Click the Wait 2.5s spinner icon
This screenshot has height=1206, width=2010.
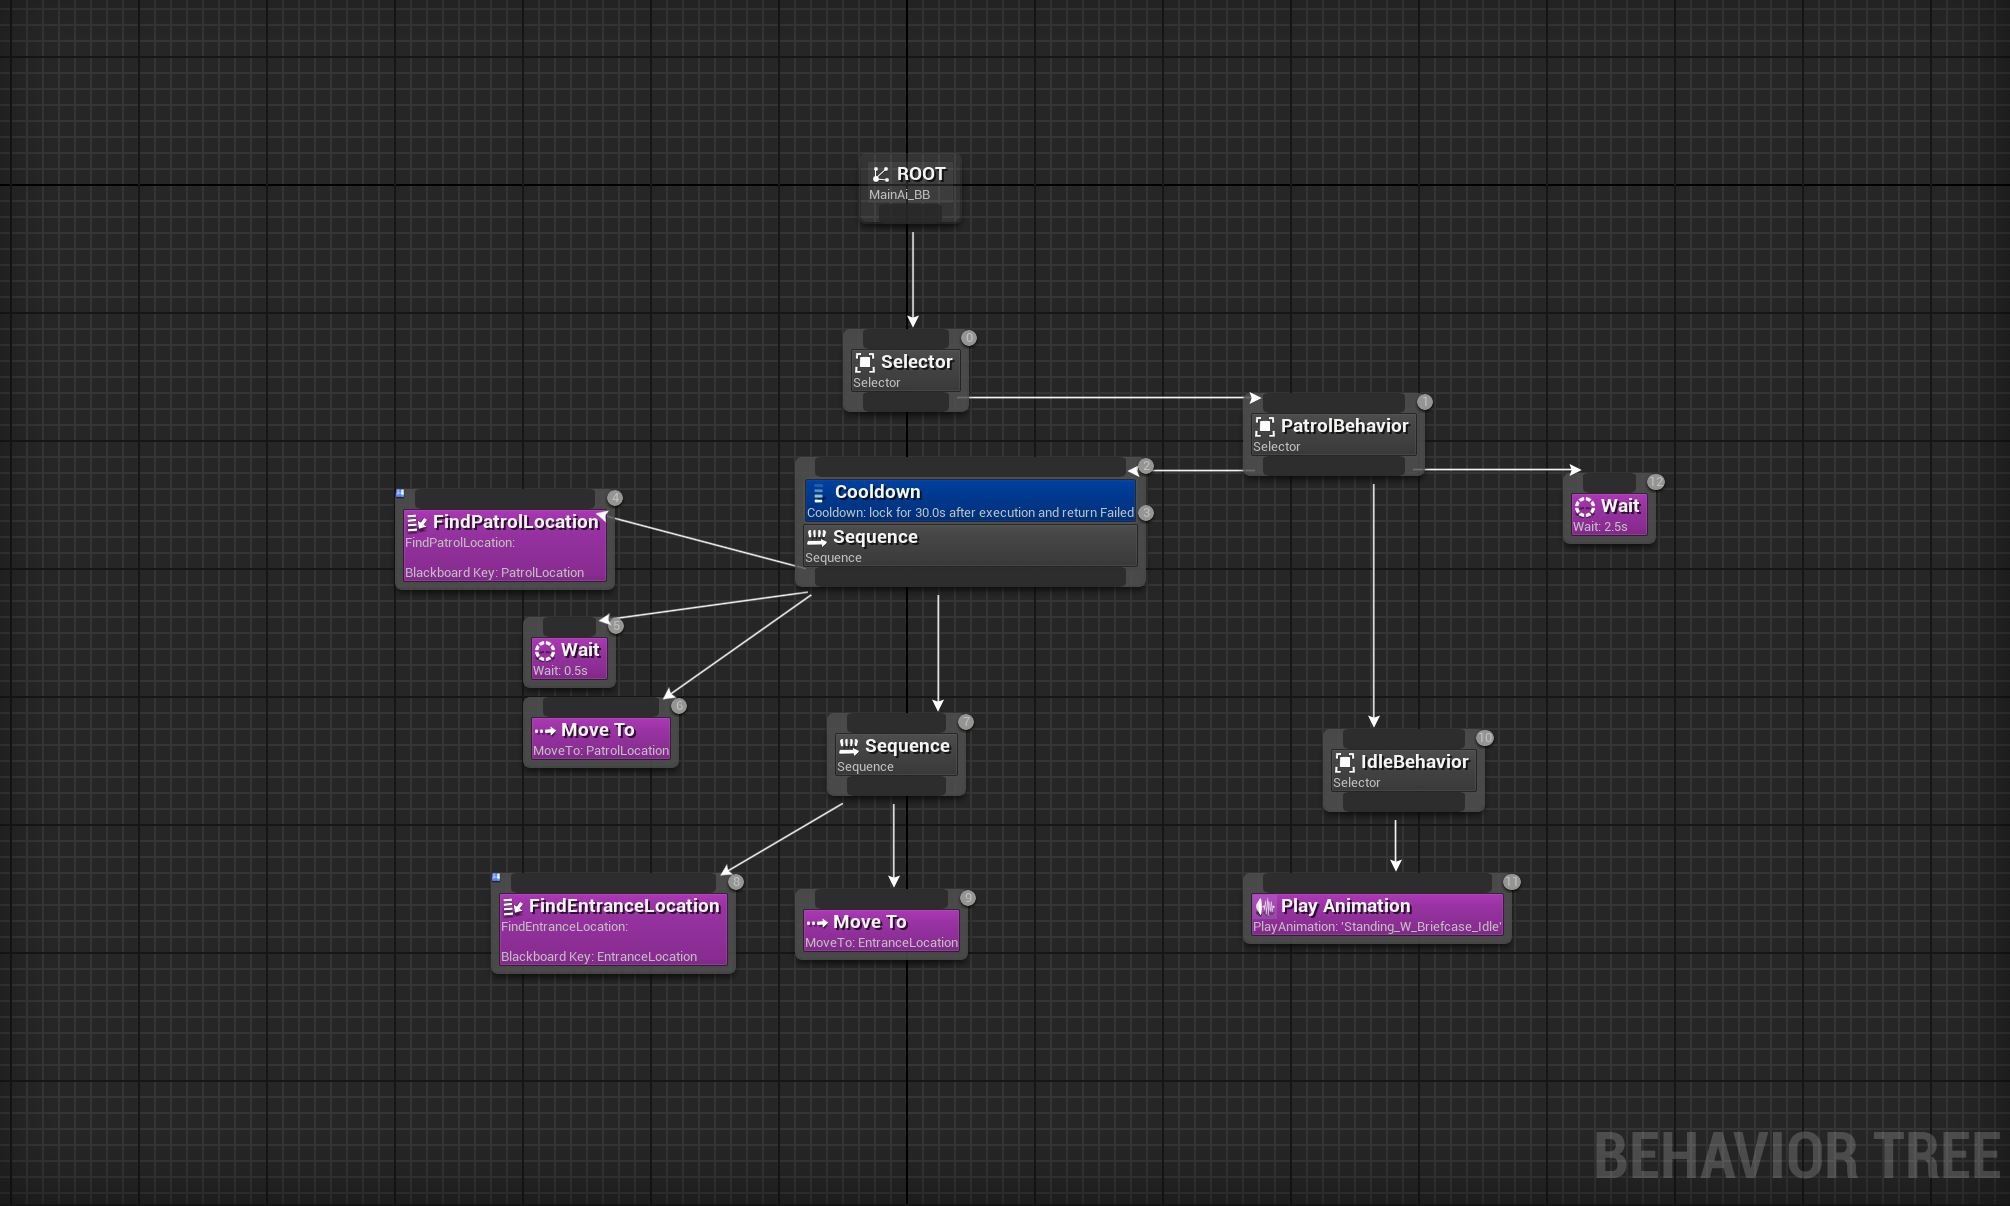(1585, 507)
